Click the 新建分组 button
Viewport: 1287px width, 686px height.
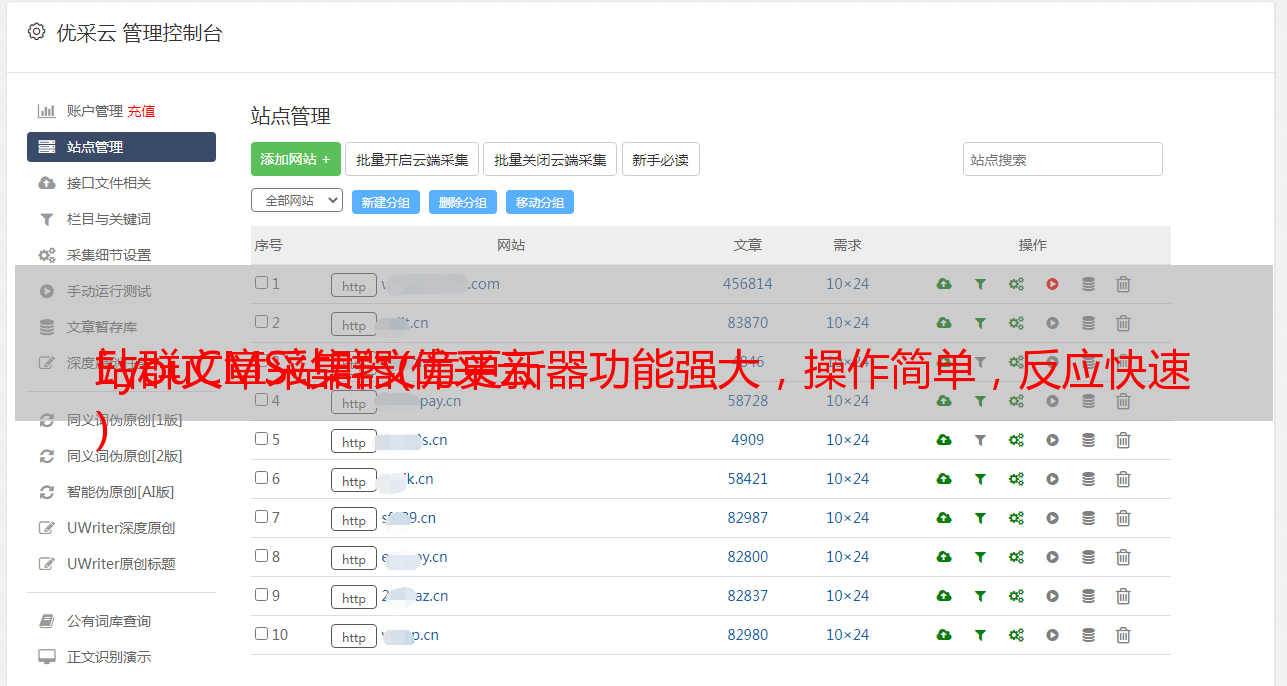click(386, 202)
